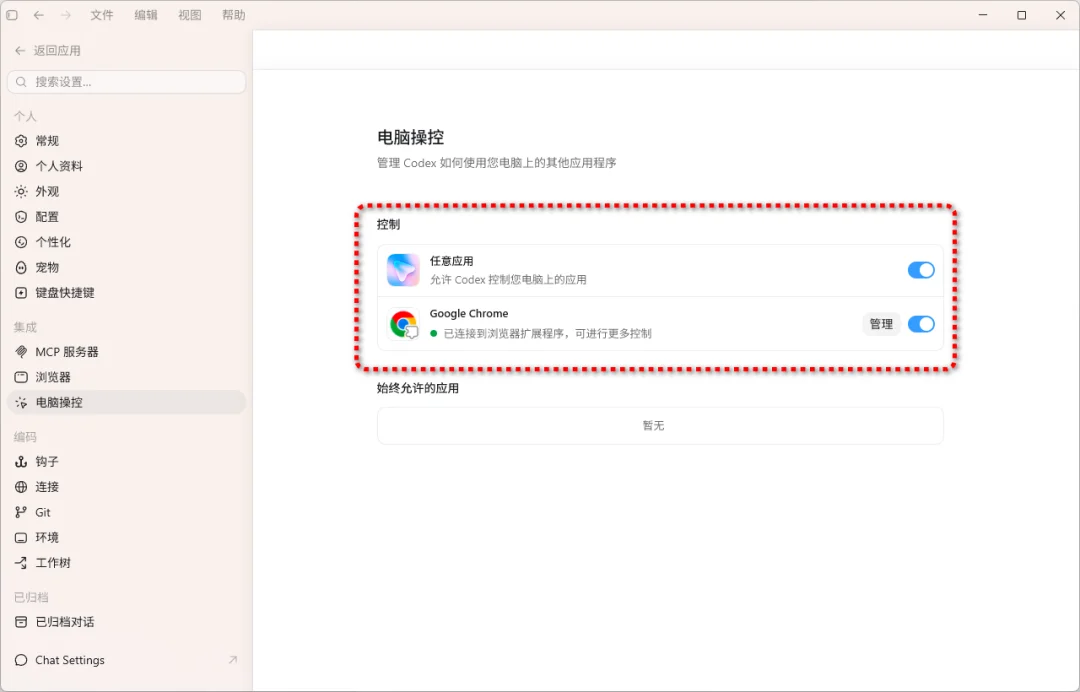Screen dimensions: 1080x692
Task: Open 个人资料 settings label
Action: coord(59,166)
